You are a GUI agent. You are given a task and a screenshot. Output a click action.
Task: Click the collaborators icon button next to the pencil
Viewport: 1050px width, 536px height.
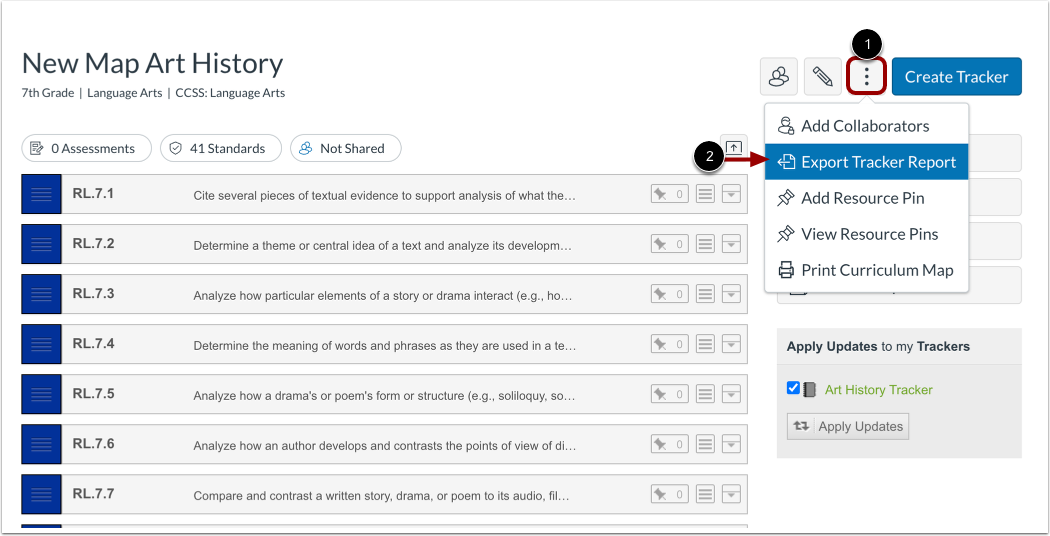click(779, 76)
